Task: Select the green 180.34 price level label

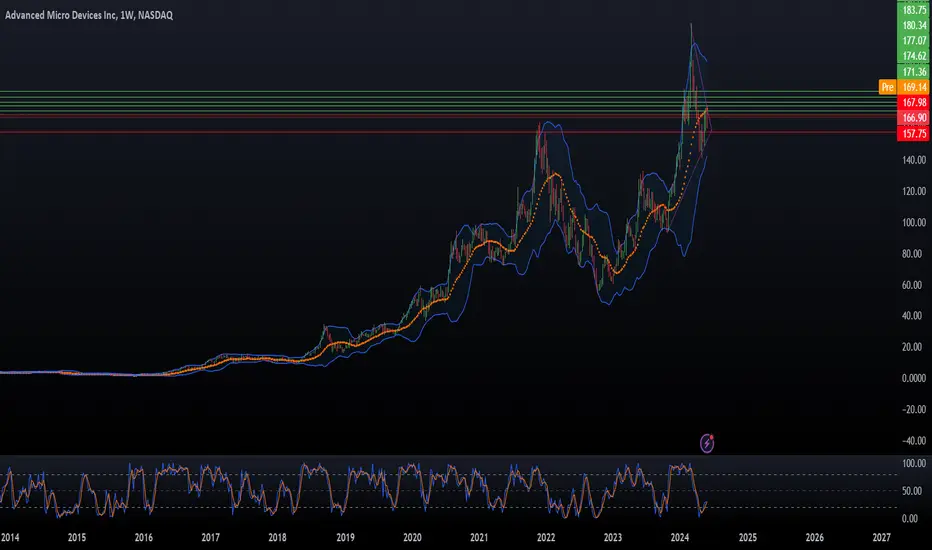Action: coord(914,26)
